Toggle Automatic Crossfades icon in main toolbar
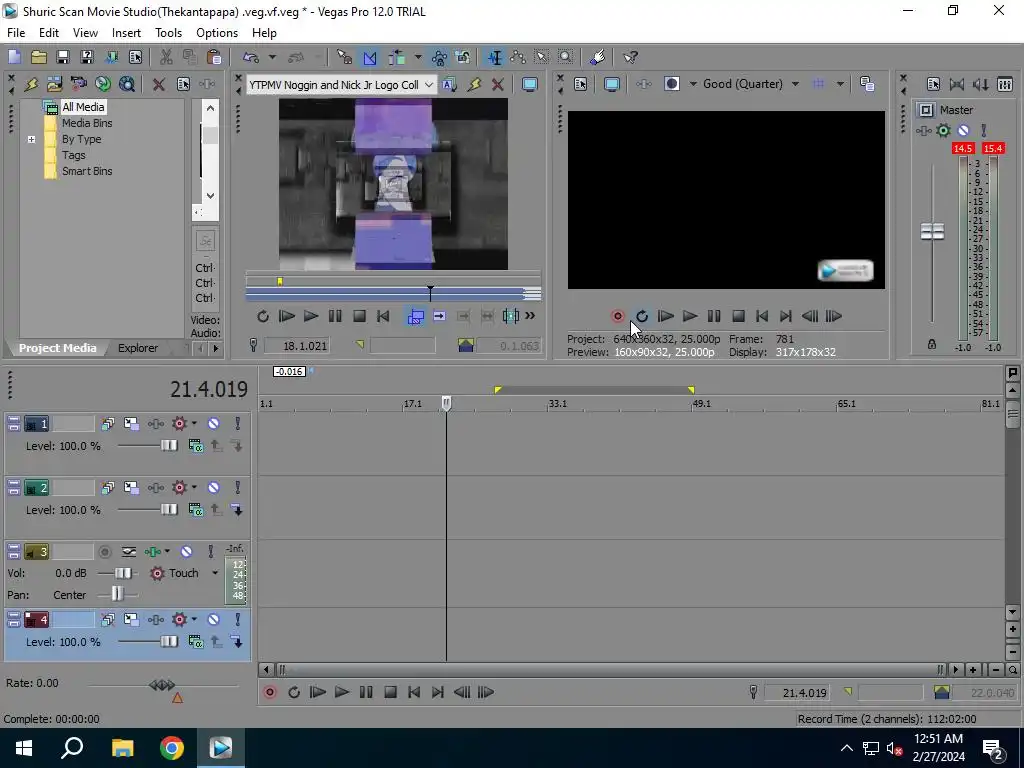 [370, 57]
